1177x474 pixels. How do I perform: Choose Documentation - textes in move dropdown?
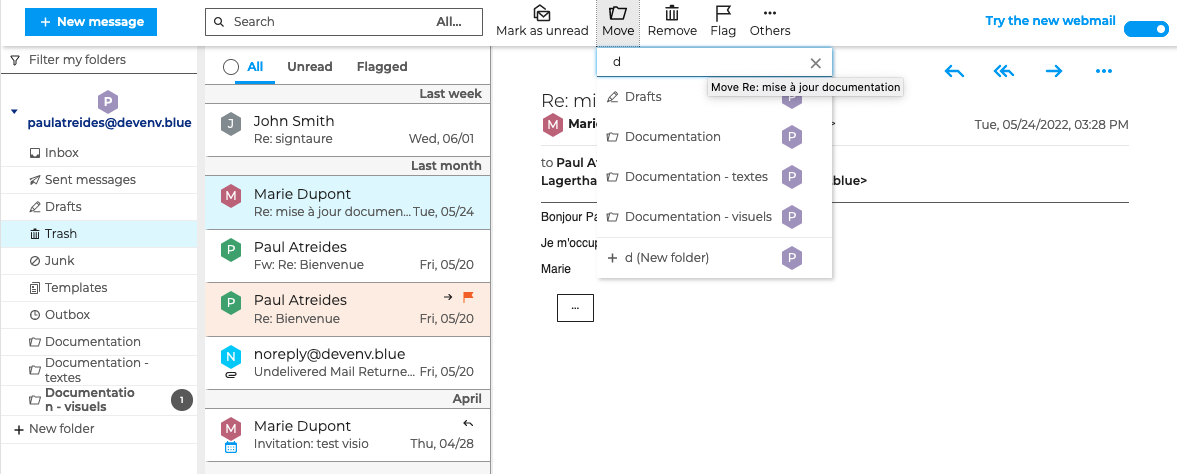point(715,177)
